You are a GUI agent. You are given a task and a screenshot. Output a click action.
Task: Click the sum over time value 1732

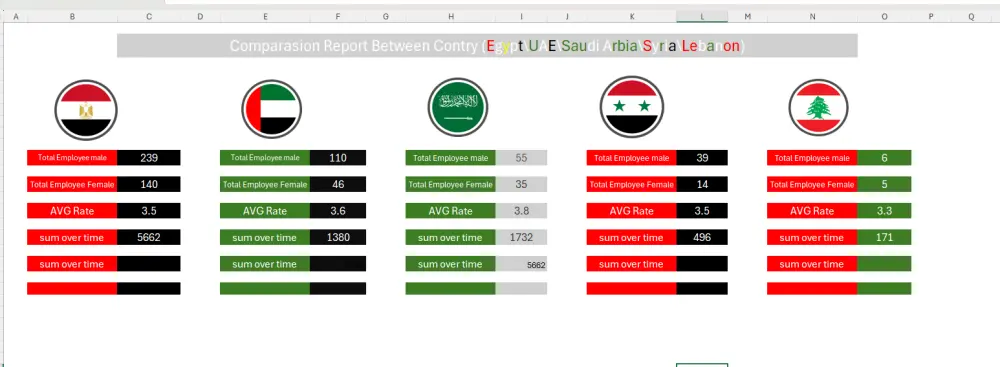tap(521, 237)
